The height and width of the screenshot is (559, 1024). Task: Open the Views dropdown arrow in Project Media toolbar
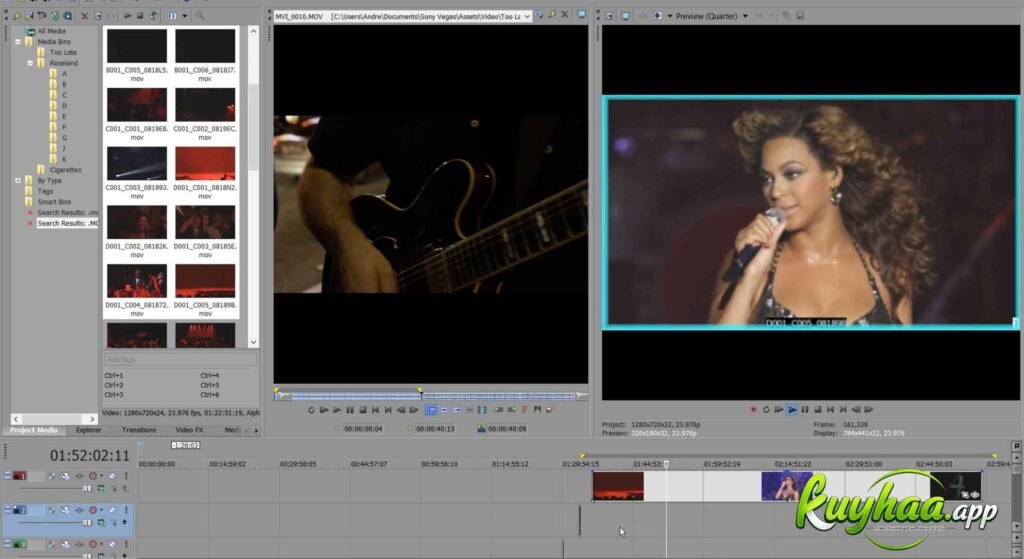click(185, 16)
